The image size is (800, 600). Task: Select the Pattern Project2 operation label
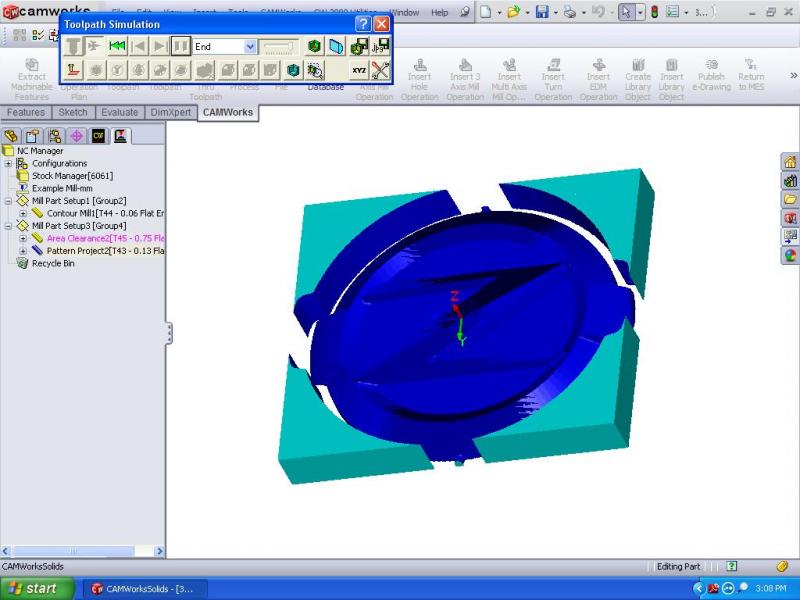[106, 251]
